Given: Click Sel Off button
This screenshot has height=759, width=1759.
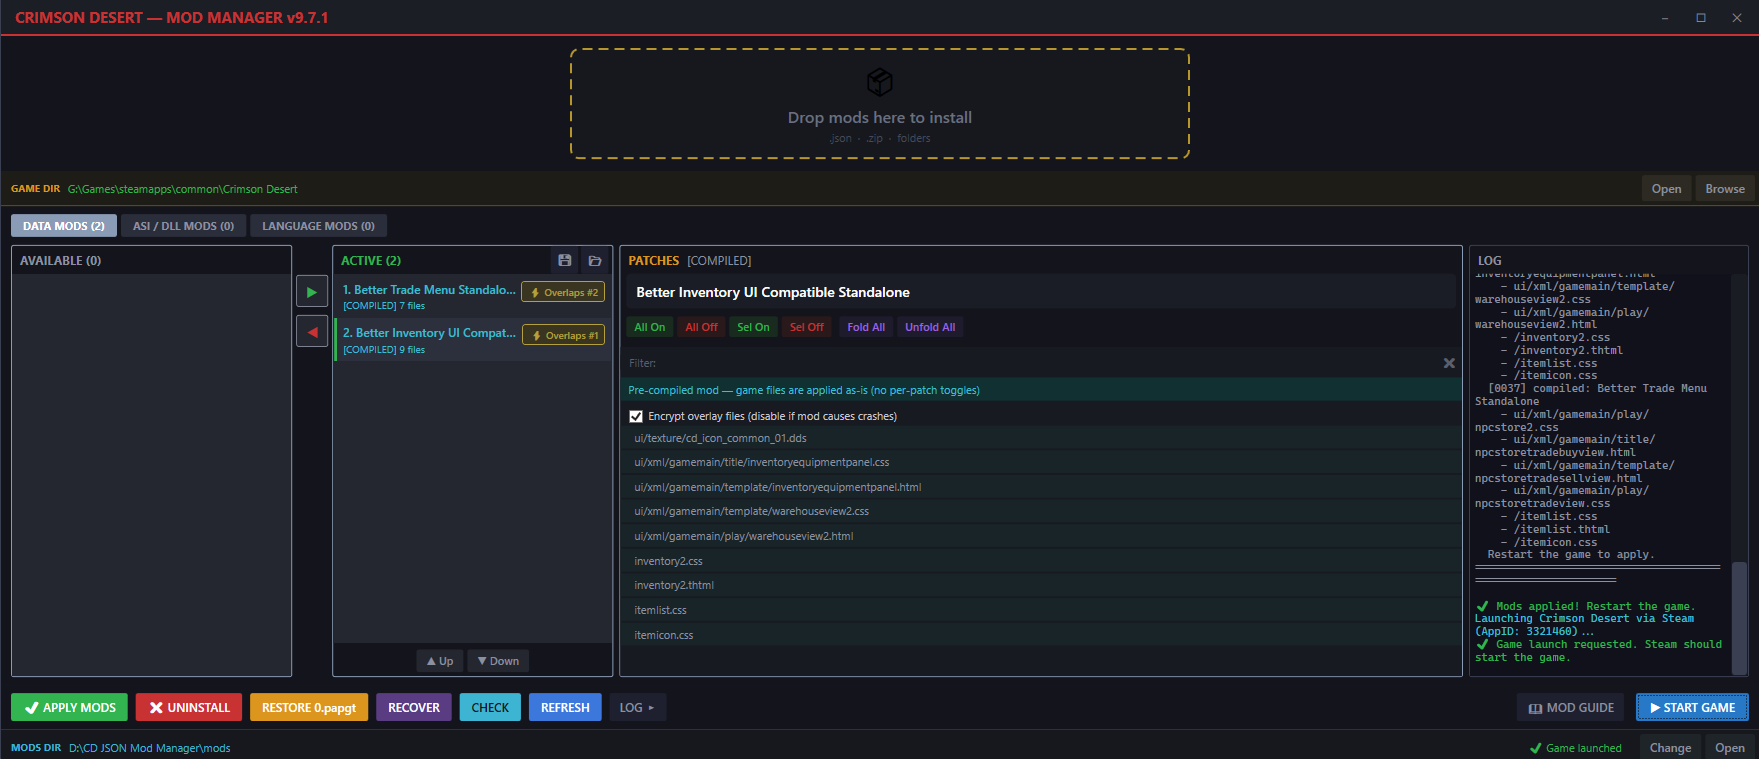Looking at the screenshot, I should (x=807, y=327).
